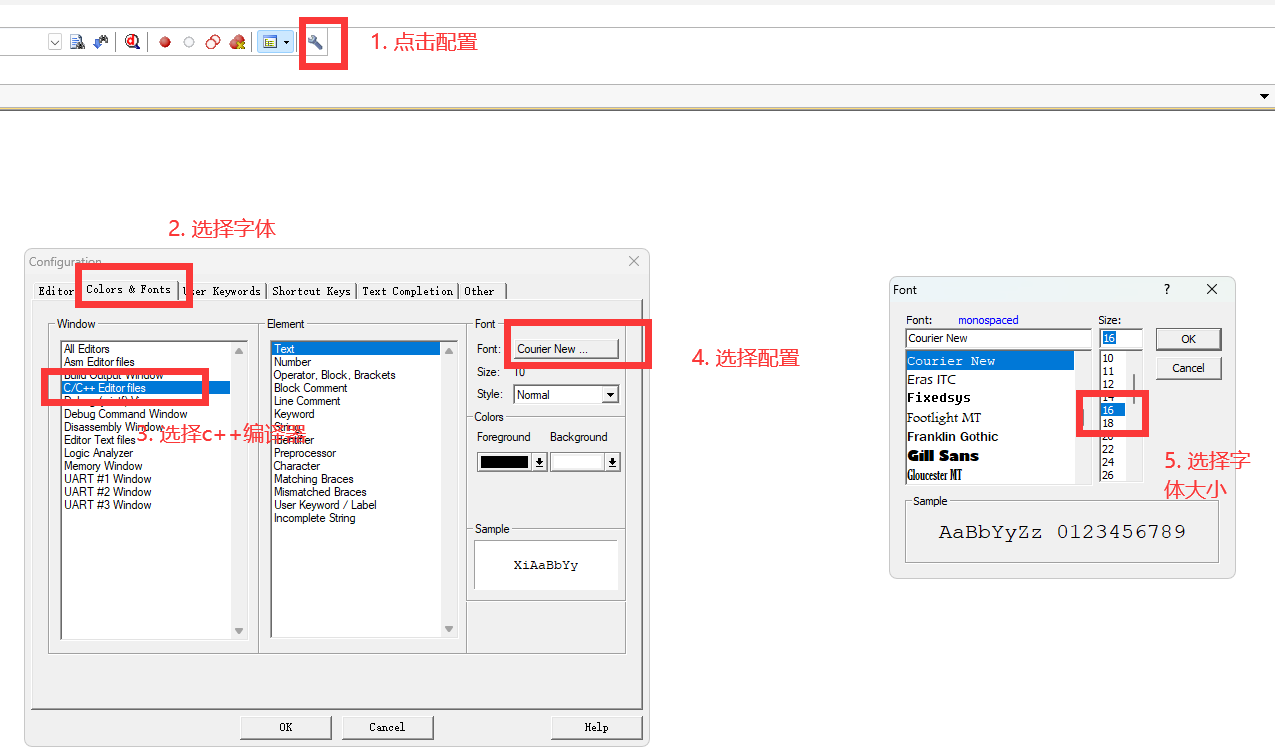Click the Size input field showing 16

pyautogui.click(x=1120, y=338)
